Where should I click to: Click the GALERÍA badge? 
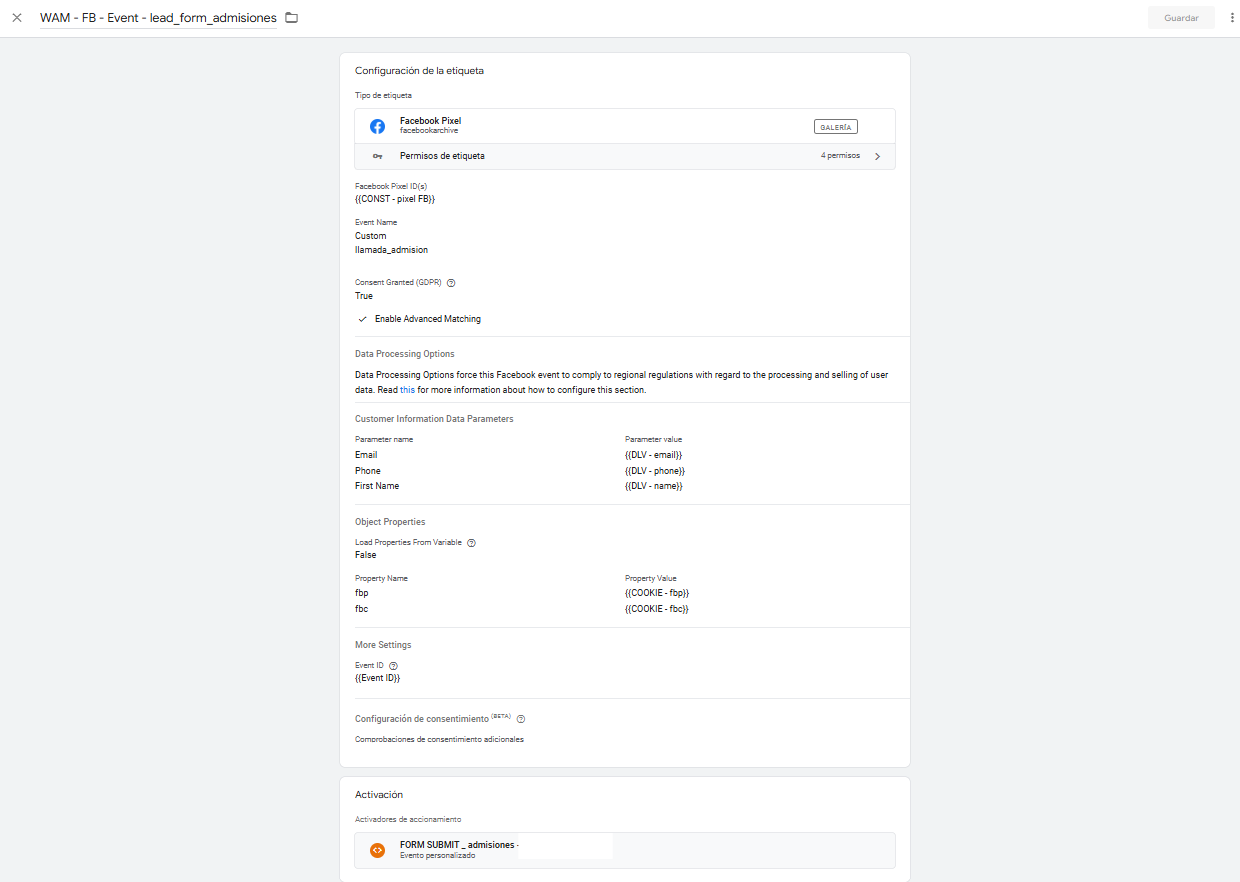[835, 127]
